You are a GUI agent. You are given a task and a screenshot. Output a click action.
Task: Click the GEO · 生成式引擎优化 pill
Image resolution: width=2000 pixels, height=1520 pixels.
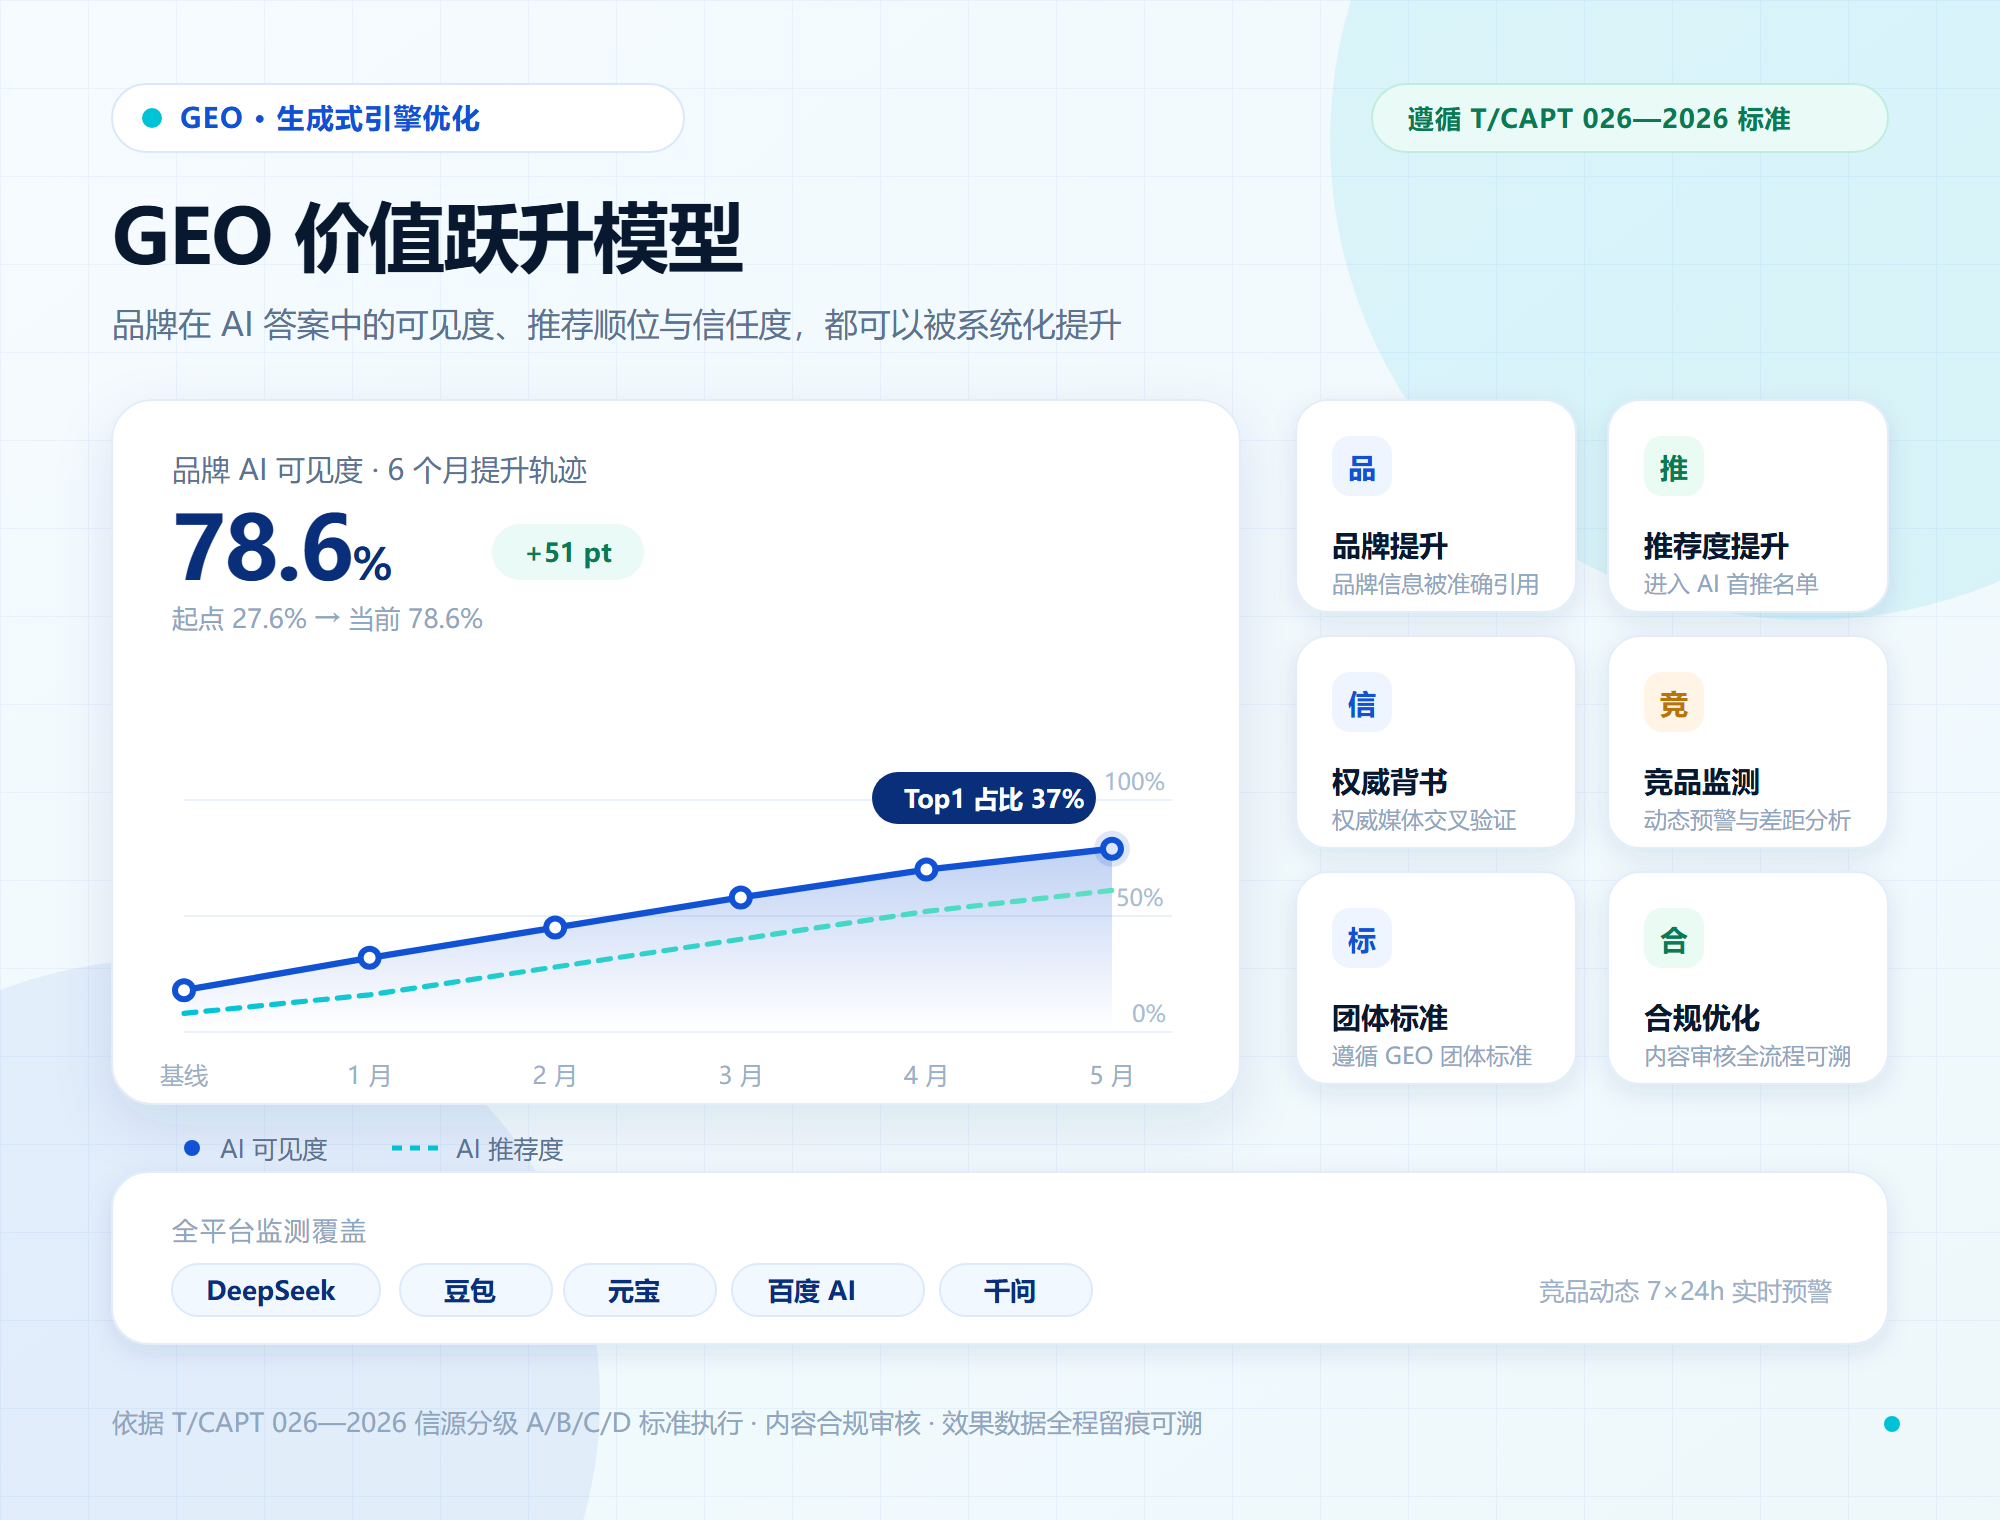pyautogui.click(x=398, y=118)
